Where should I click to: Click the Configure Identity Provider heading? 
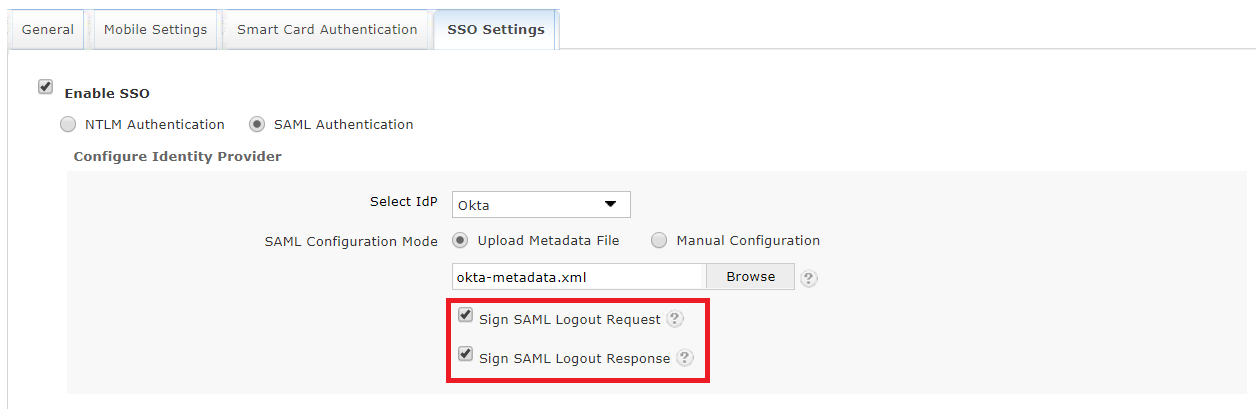coord(178,156)
